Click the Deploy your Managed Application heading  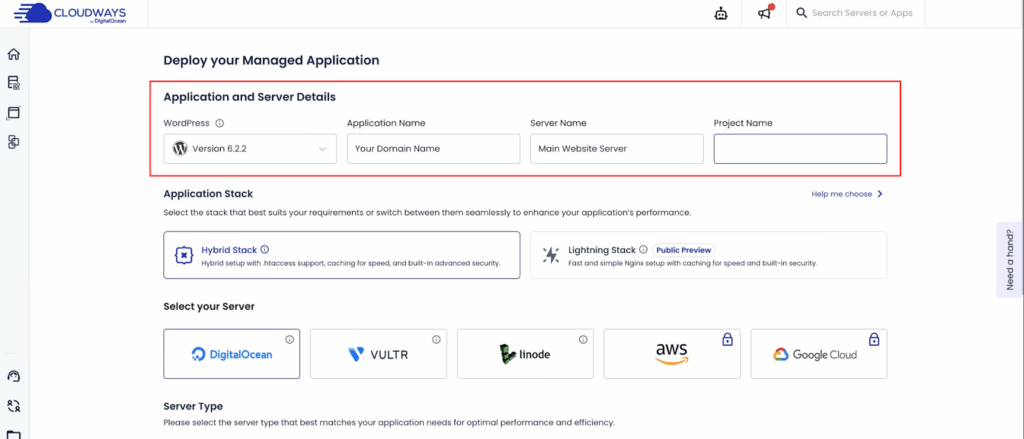(x=271, y=61)
